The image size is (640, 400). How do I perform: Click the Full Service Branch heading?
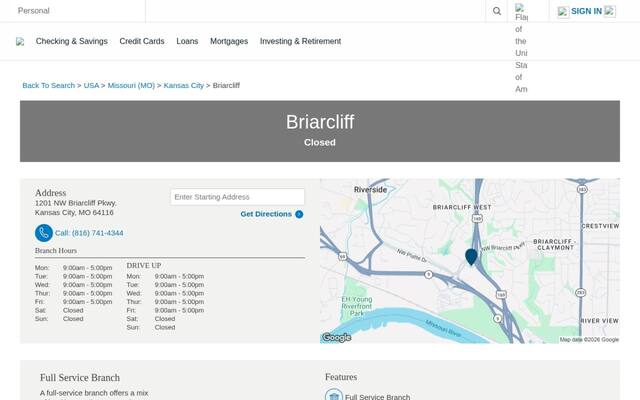[x=80, y=378]
